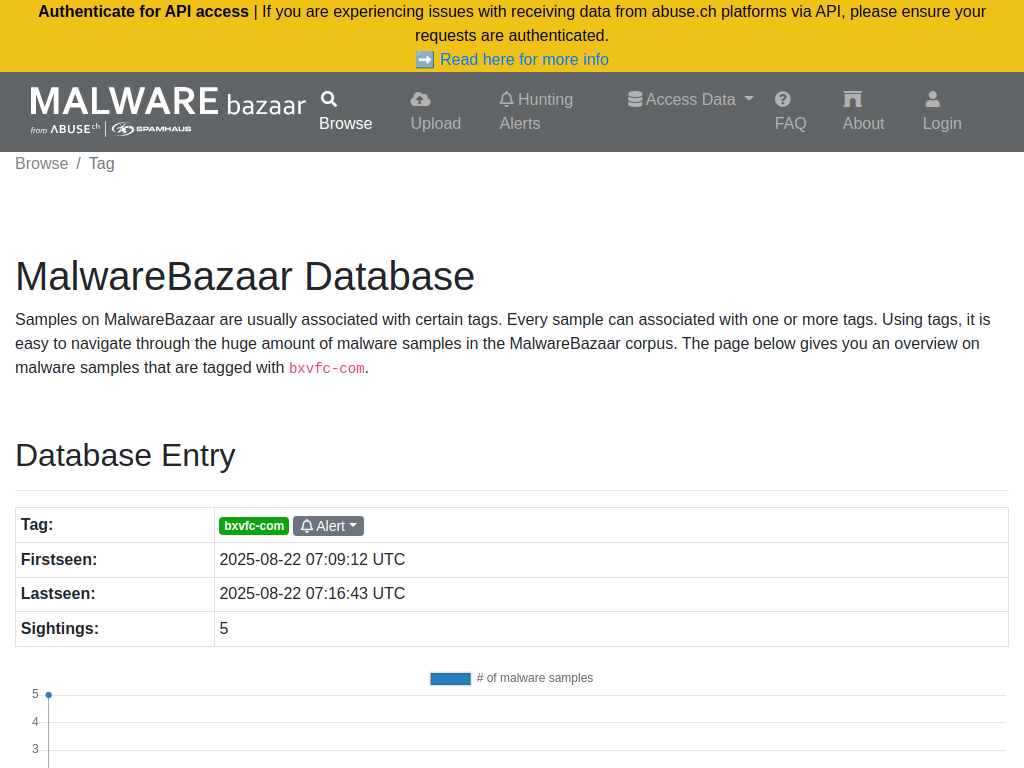Click the 'Database Entry' heading
1024x768 pixels.
click(x=125, y=455)
